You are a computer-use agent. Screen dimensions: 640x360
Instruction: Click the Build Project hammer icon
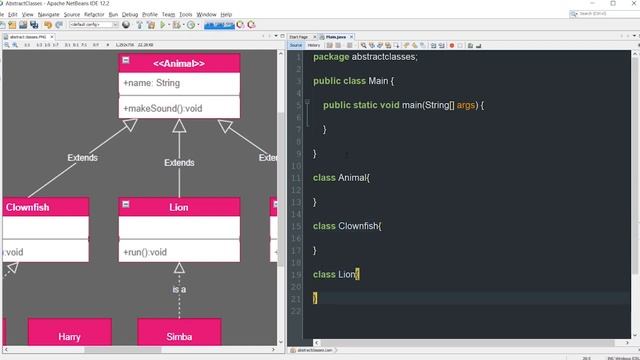pyautogui.click(x=140, y=25)
